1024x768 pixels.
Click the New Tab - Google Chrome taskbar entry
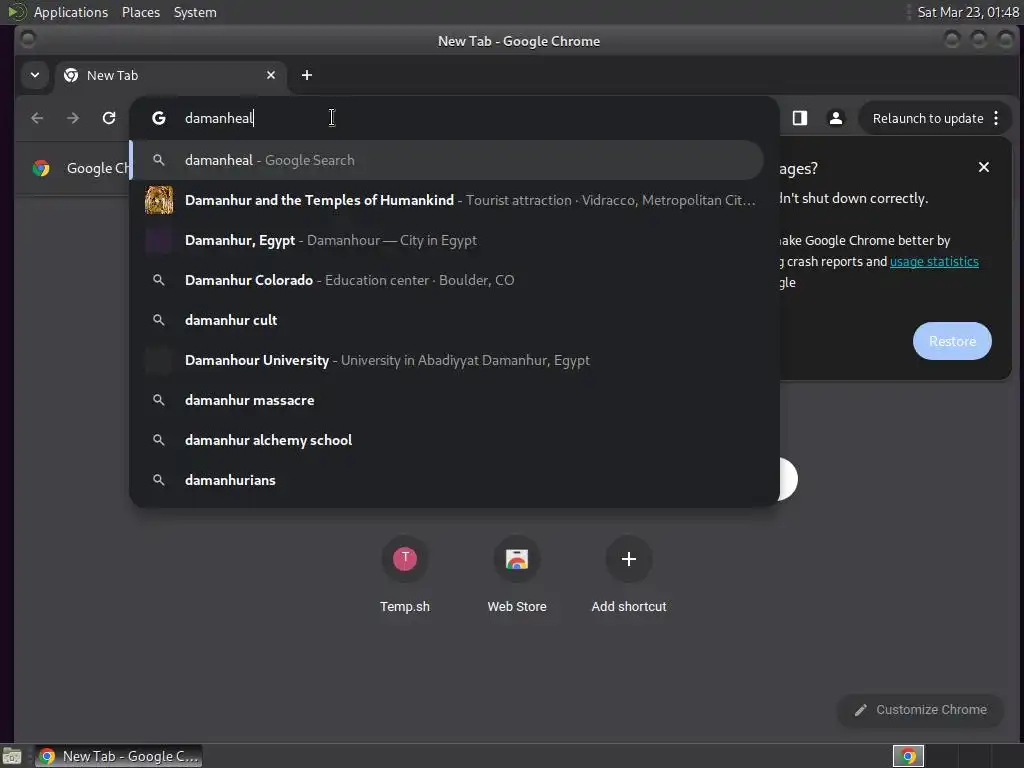tap(118, 756)
